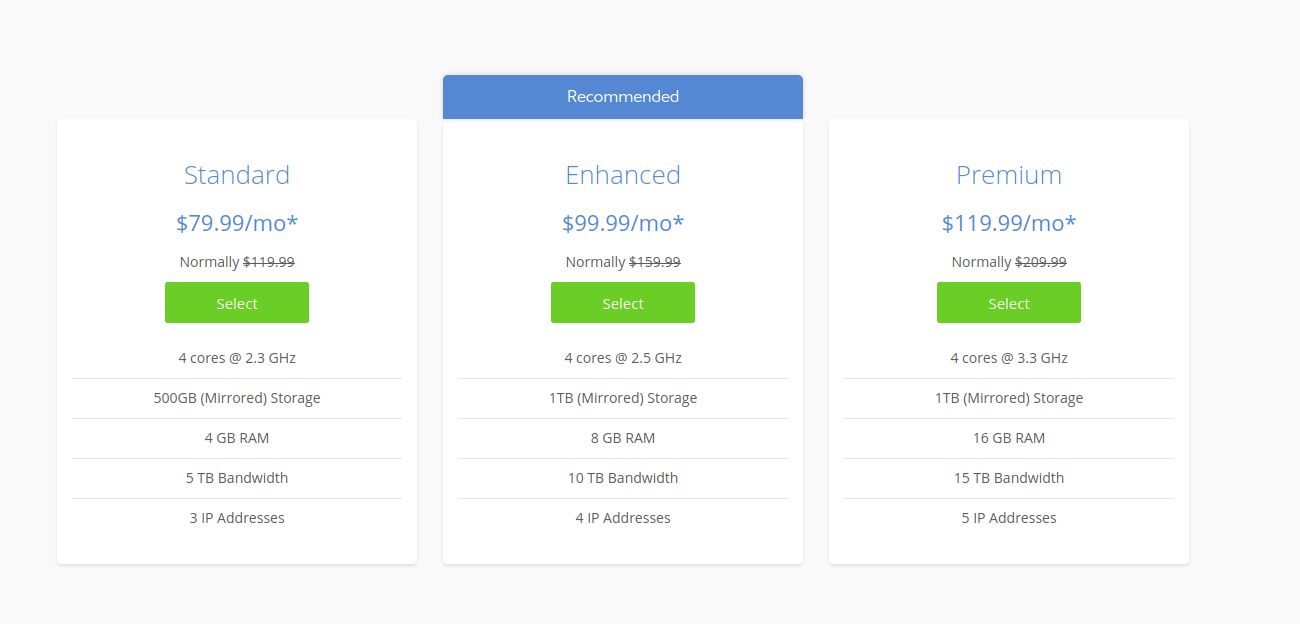Click the 16 GB RAM row under Premium
This screenshot has height=624, width=1300.
click(1008, 437)
